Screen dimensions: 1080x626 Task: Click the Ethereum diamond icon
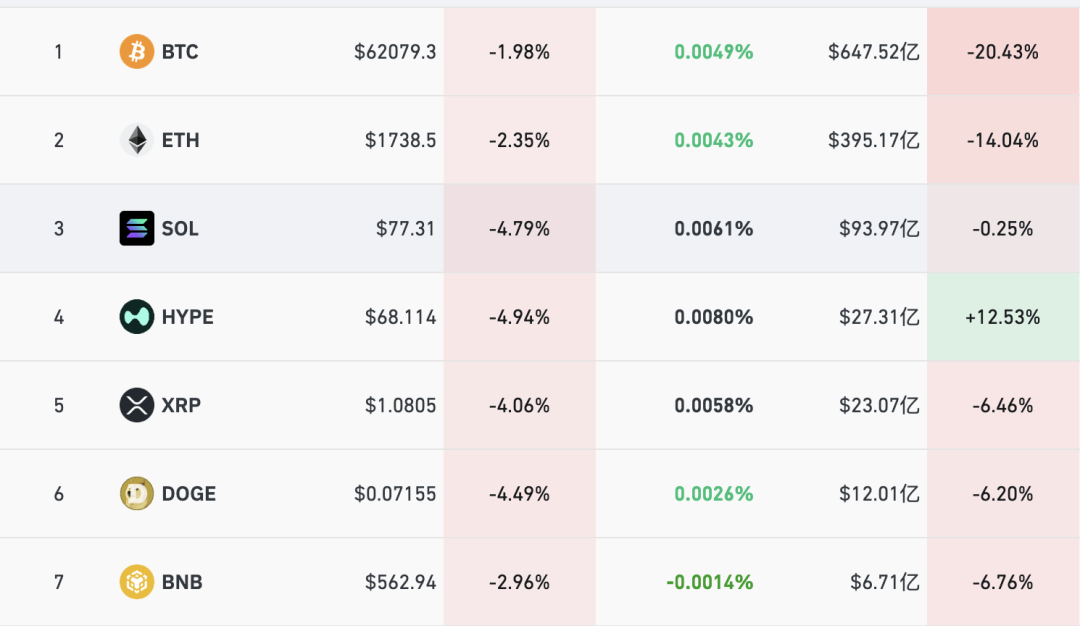tap(136, 140)
